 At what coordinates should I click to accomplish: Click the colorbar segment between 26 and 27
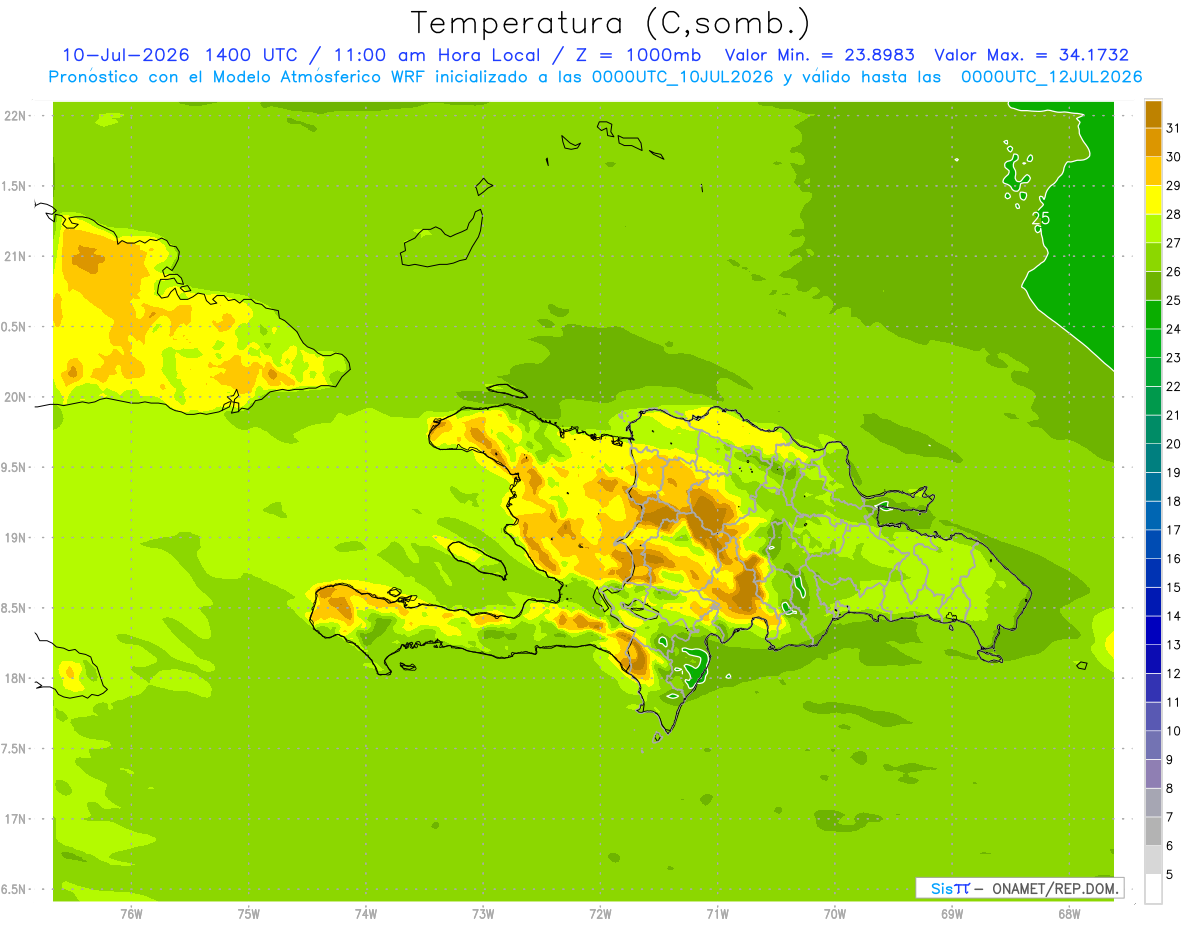coord(1153,257)
